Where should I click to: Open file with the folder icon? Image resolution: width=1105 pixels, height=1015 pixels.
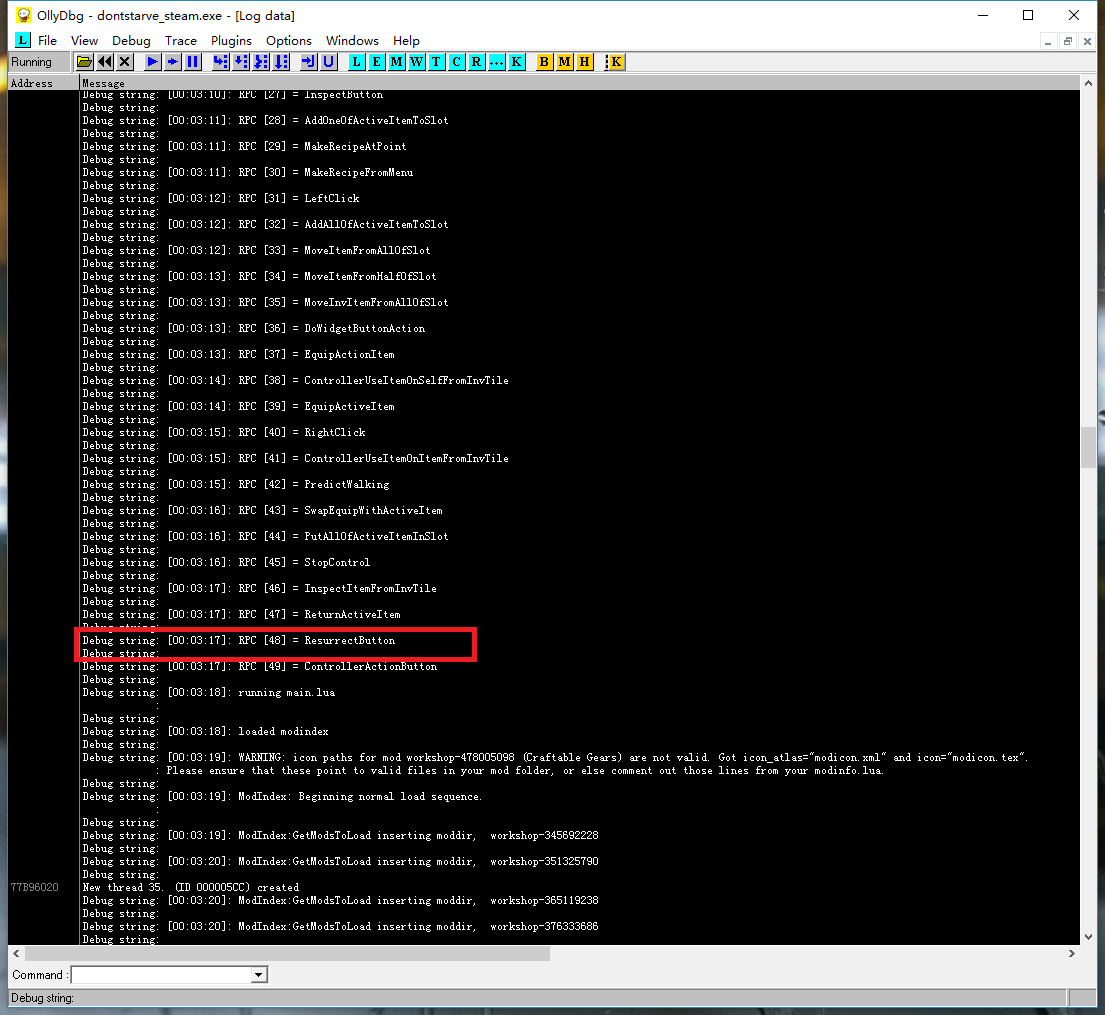coord(85,62)
